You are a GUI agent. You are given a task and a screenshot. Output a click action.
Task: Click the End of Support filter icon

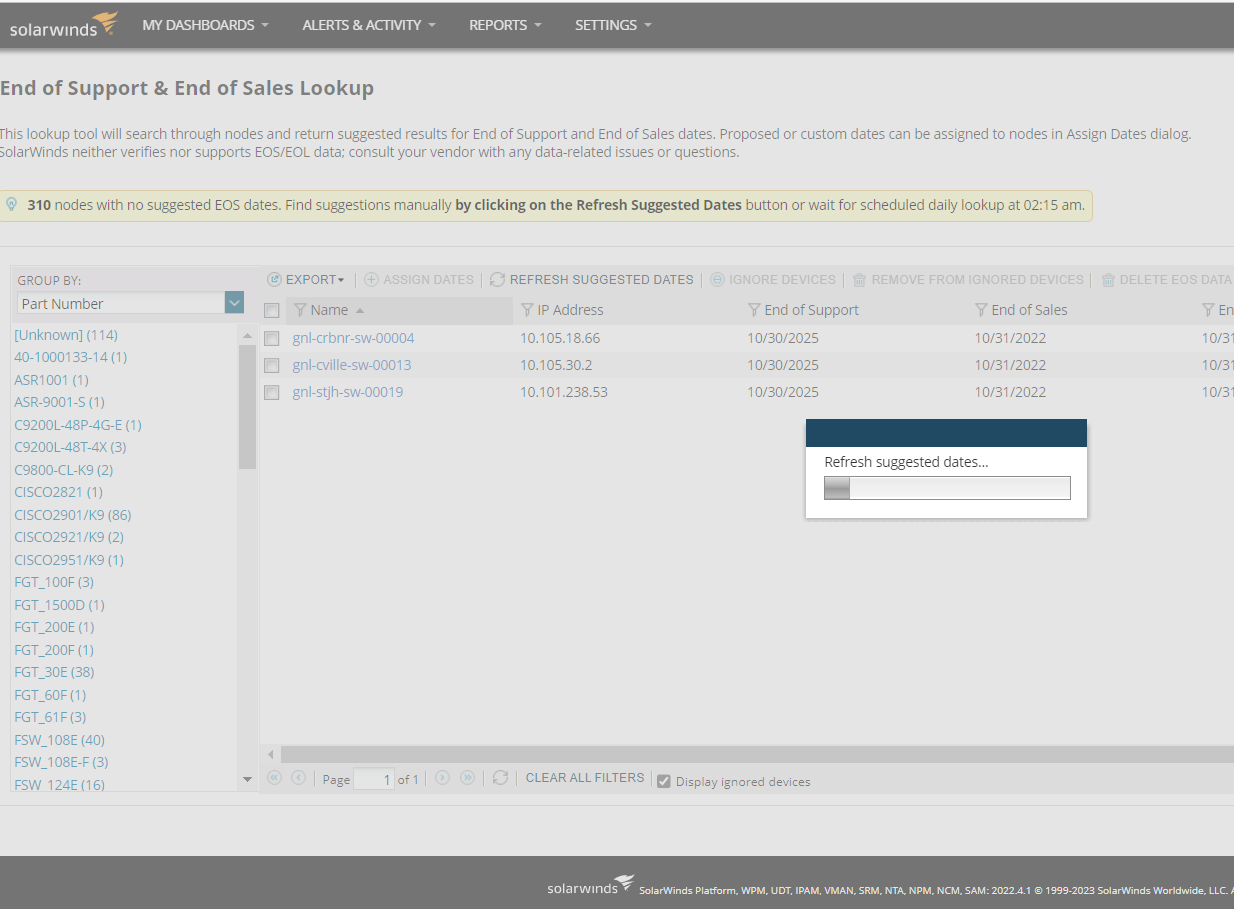coord(754,310)
